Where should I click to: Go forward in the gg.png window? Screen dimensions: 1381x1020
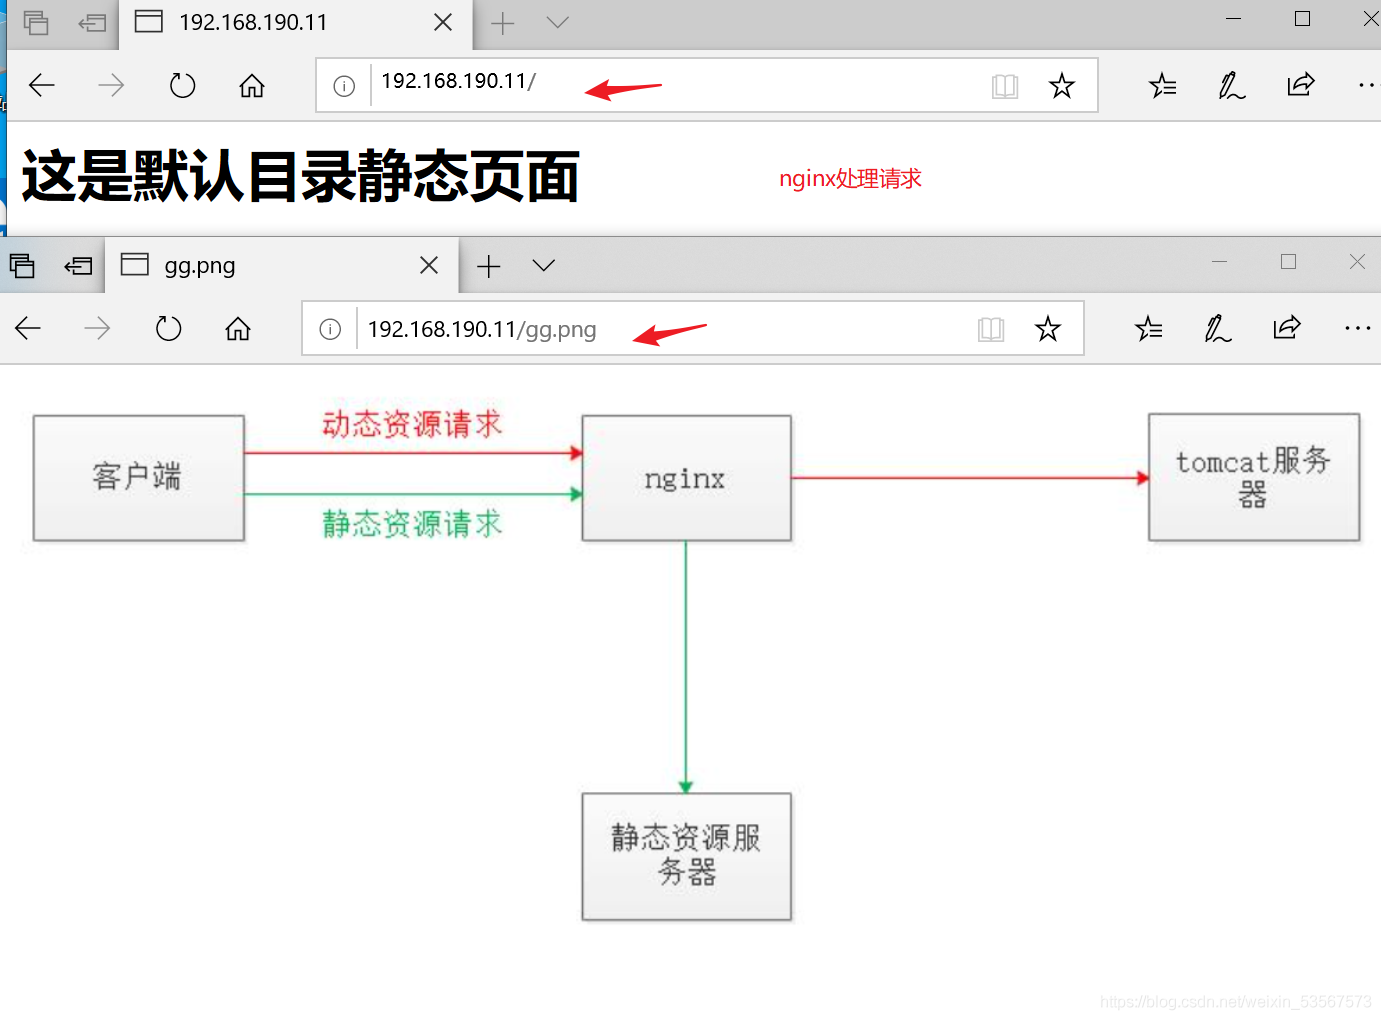tap(97, 329)
